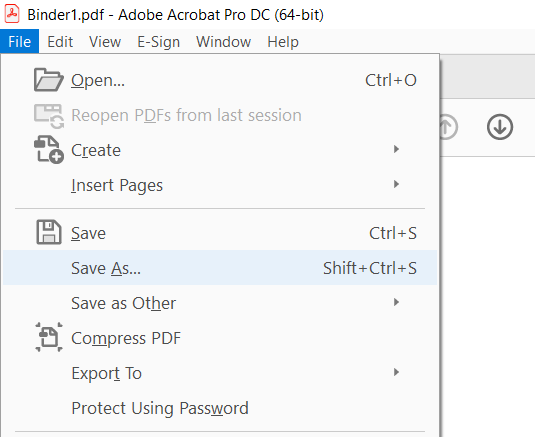Screen dimensions: 535x437
Task: Click the Reopen PDFs session icon
Action: pyautogui.click(x=49, y=116)
